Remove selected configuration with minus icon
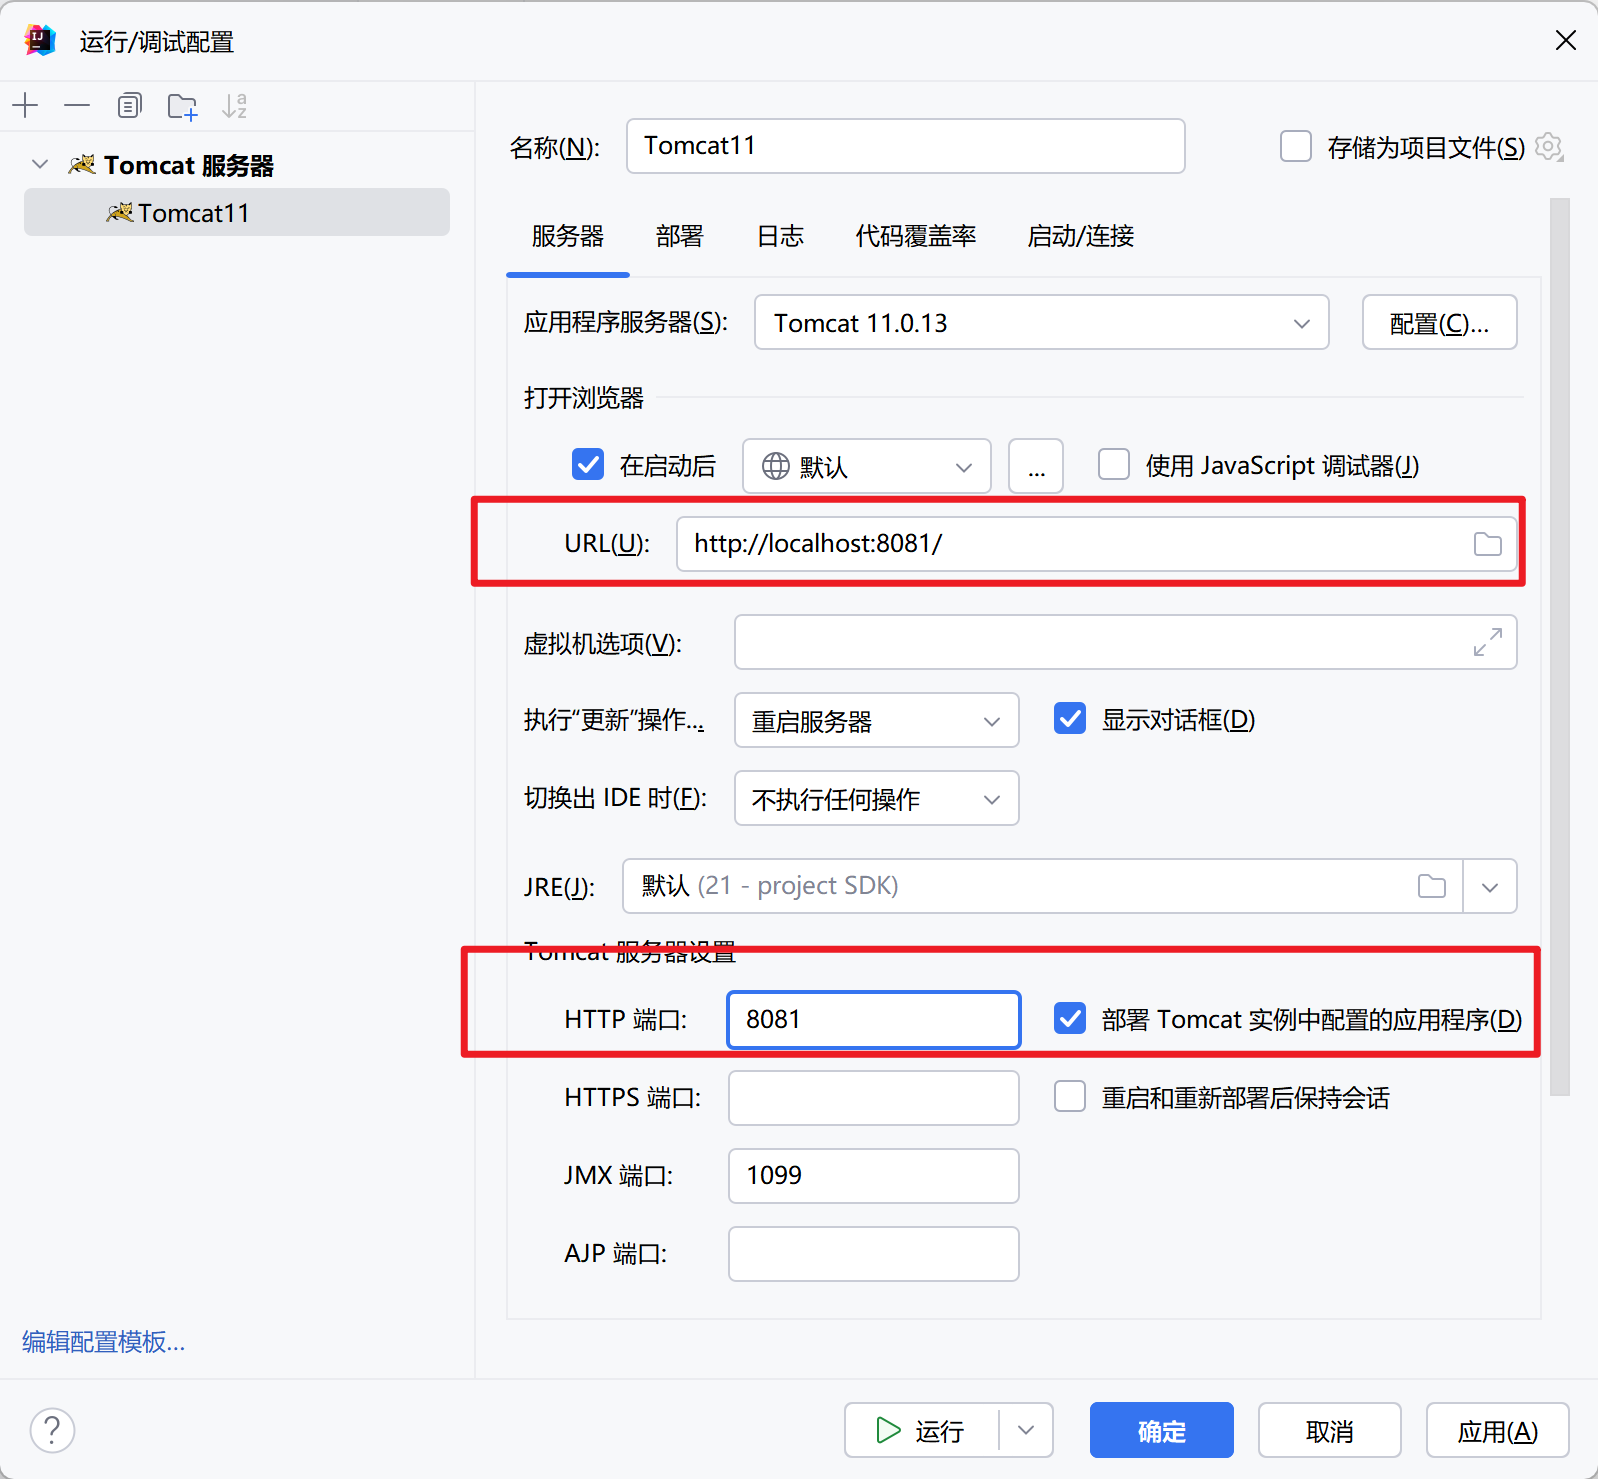 pos(77,105)
